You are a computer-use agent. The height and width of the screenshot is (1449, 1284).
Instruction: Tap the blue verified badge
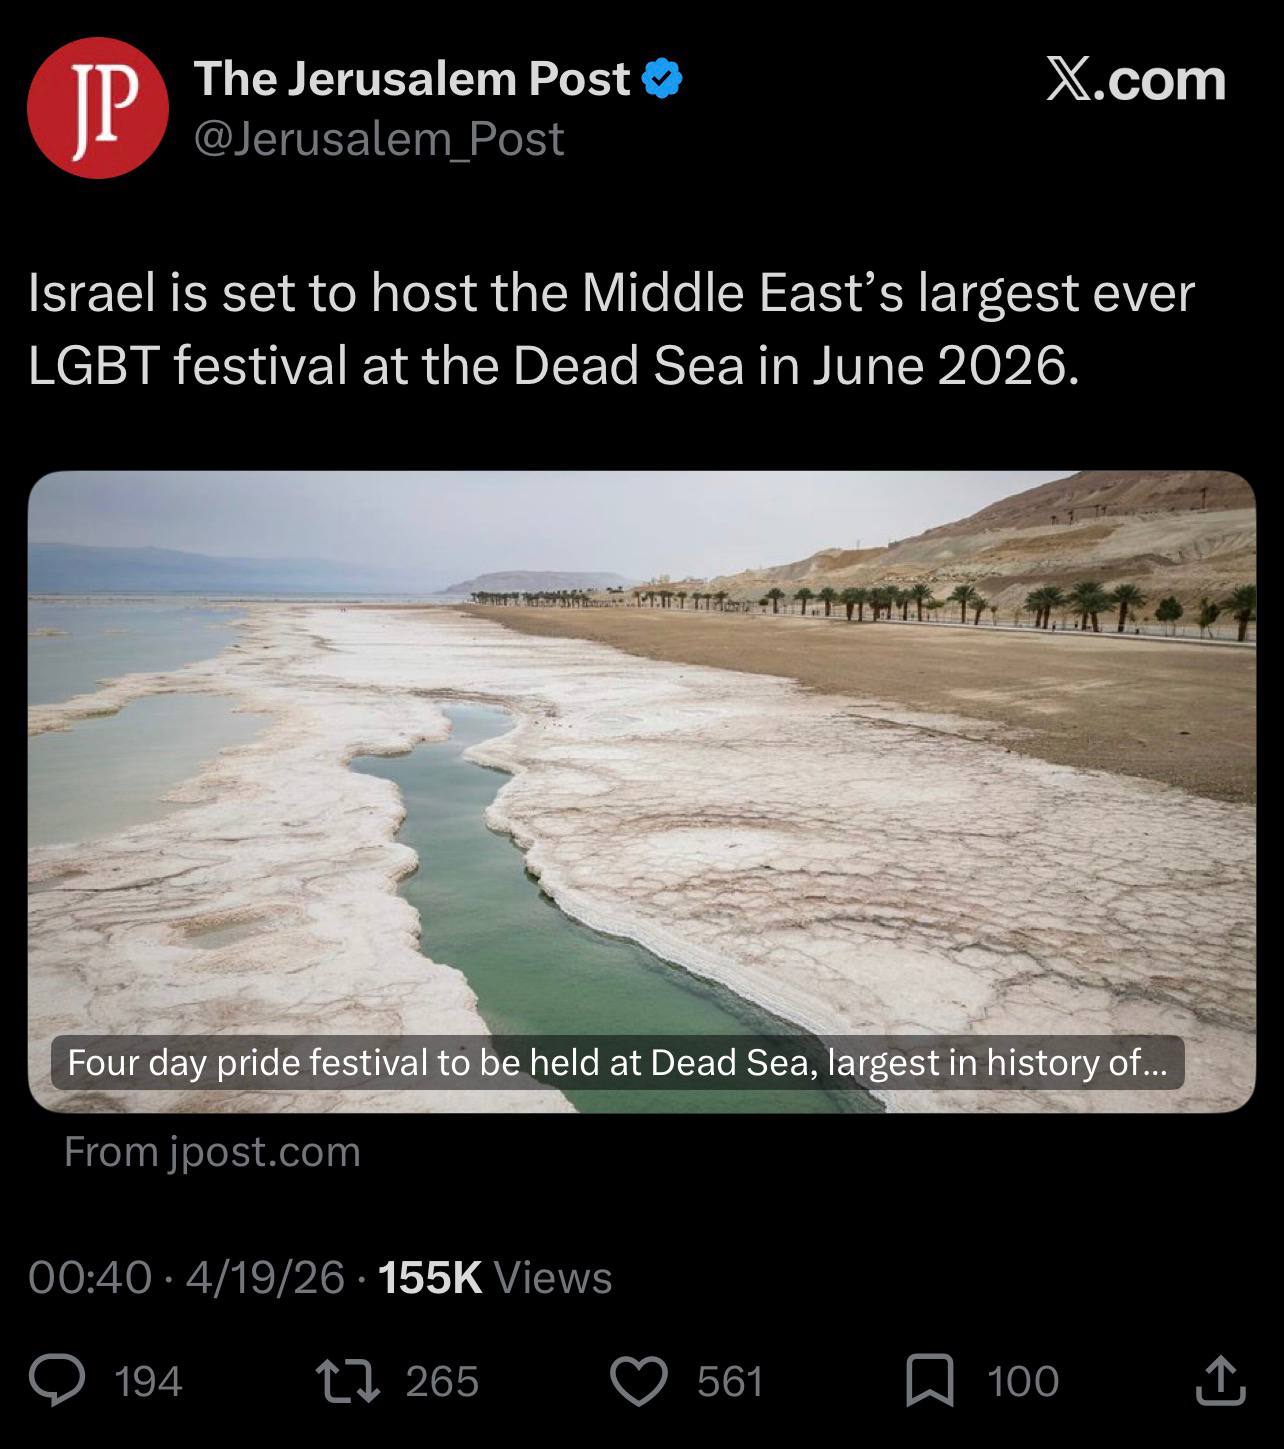(x=661, y=79)
